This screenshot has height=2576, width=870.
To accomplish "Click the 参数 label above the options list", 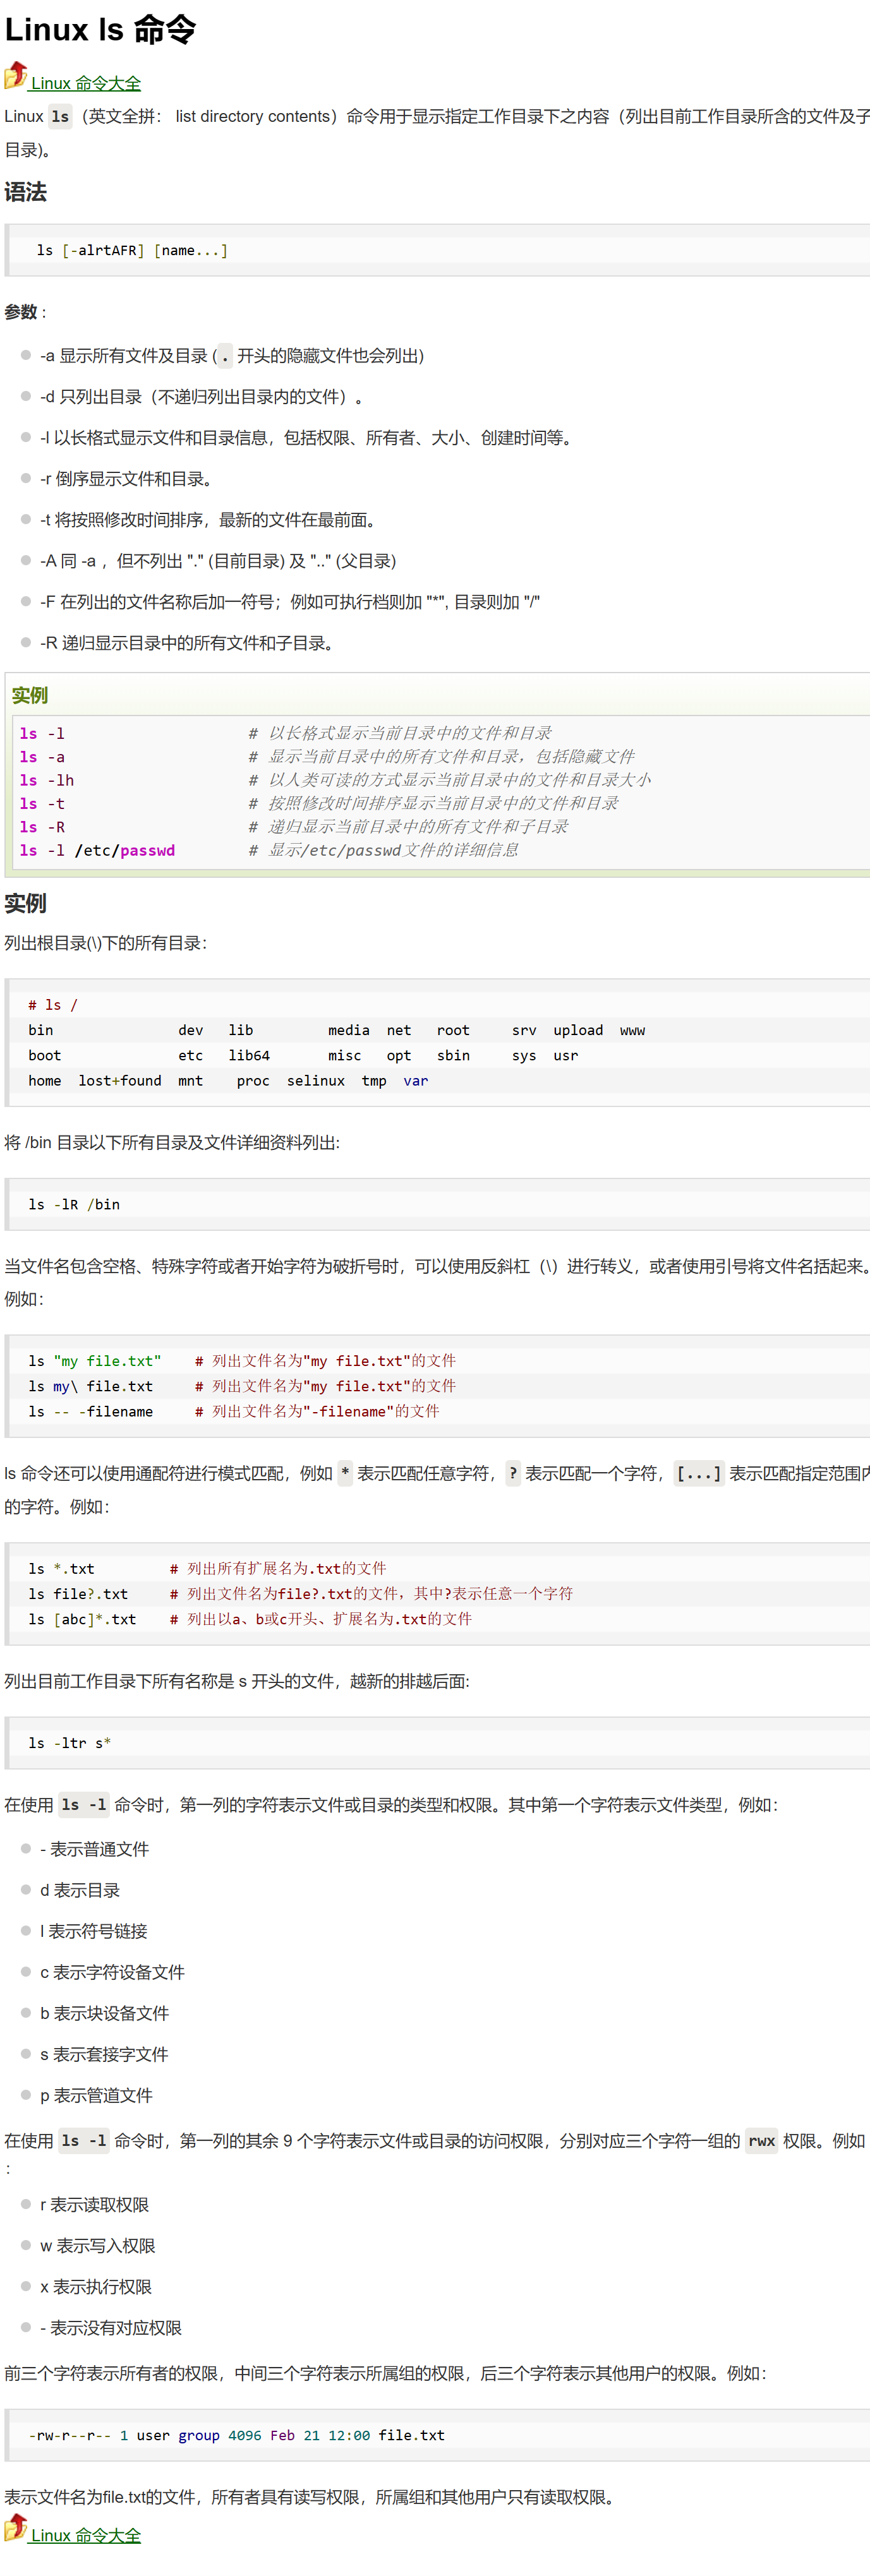I will 21,312.
